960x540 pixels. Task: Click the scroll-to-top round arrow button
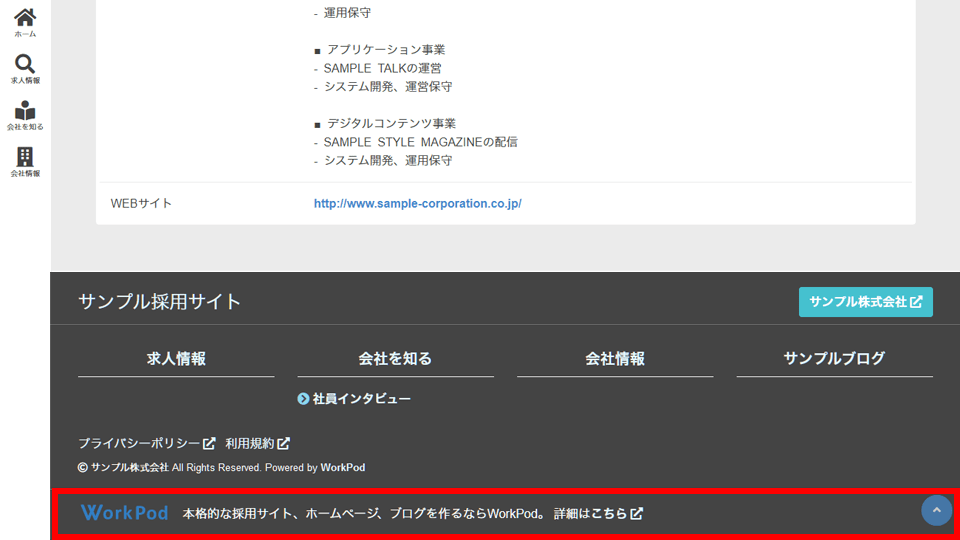[x=936, y=510]
